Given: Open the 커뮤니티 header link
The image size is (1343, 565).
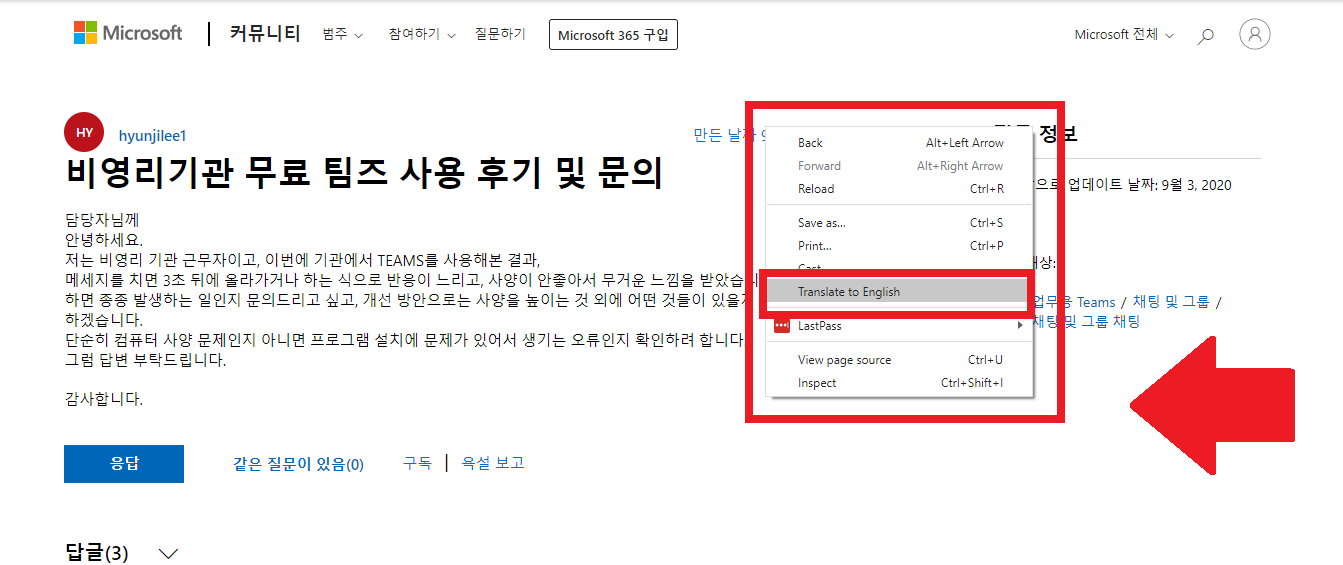Looking at the screenshot, I should pos(265,34).
